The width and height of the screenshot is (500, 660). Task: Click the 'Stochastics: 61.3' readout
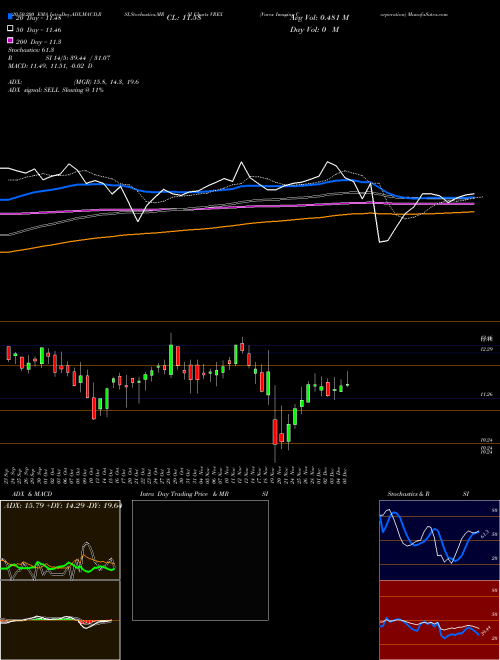tap(31, 50)
